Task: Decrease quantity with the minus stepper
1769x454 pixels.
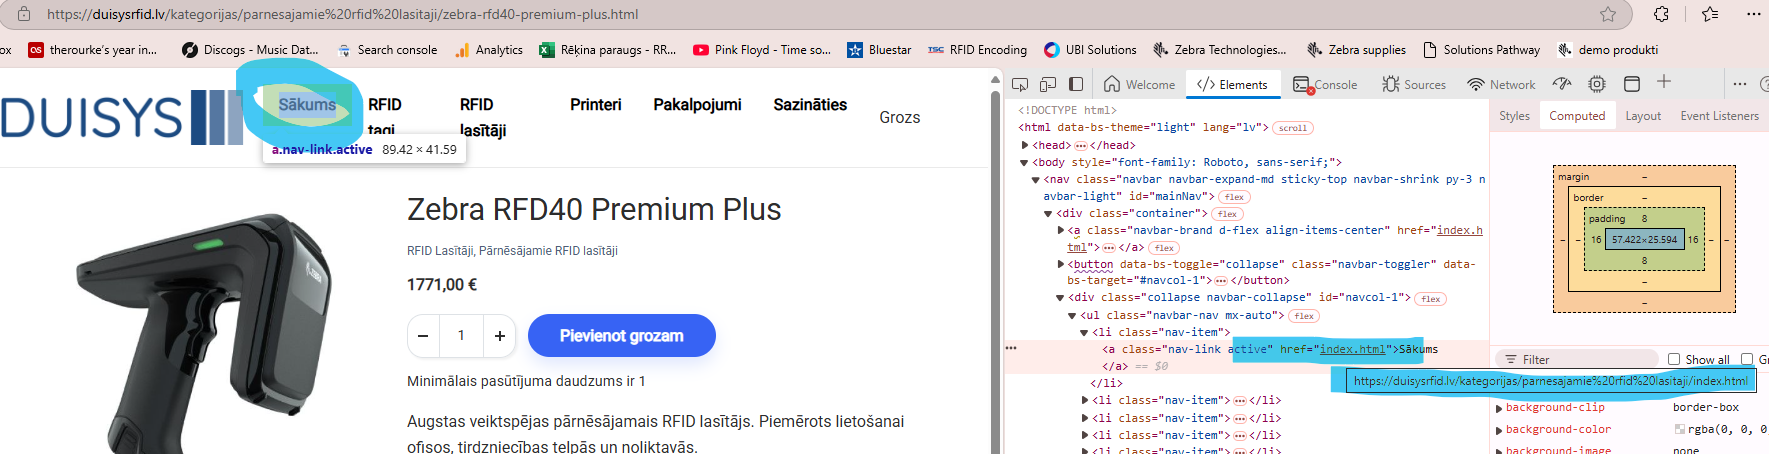Action: point(423,336)
